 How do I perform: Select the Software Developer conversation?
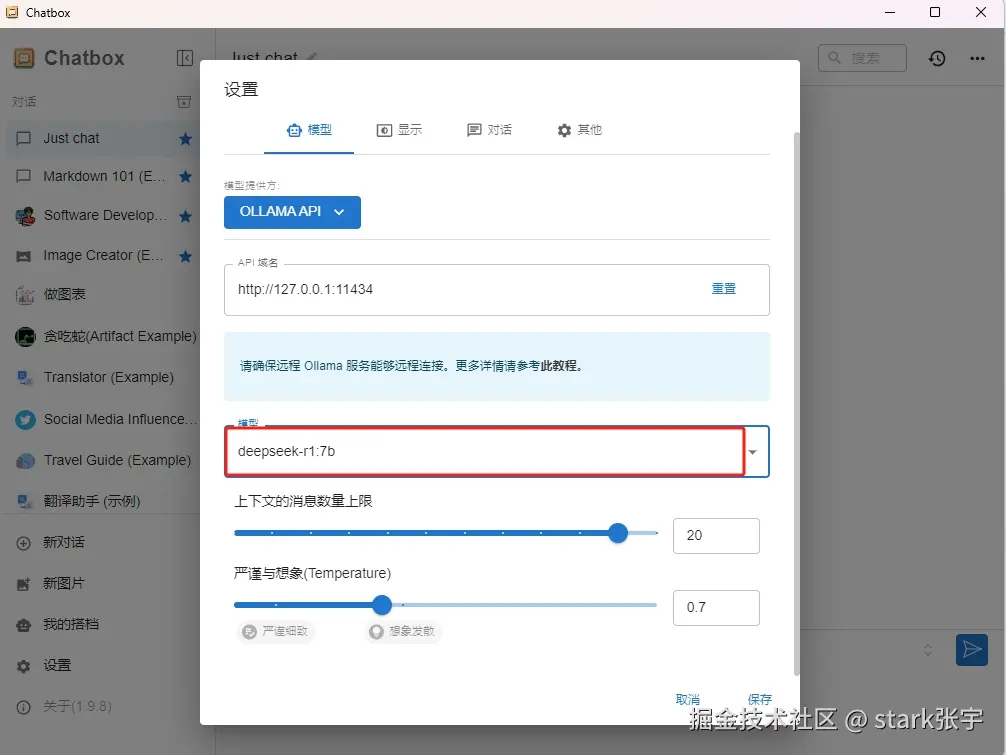[x=103, y=216]
